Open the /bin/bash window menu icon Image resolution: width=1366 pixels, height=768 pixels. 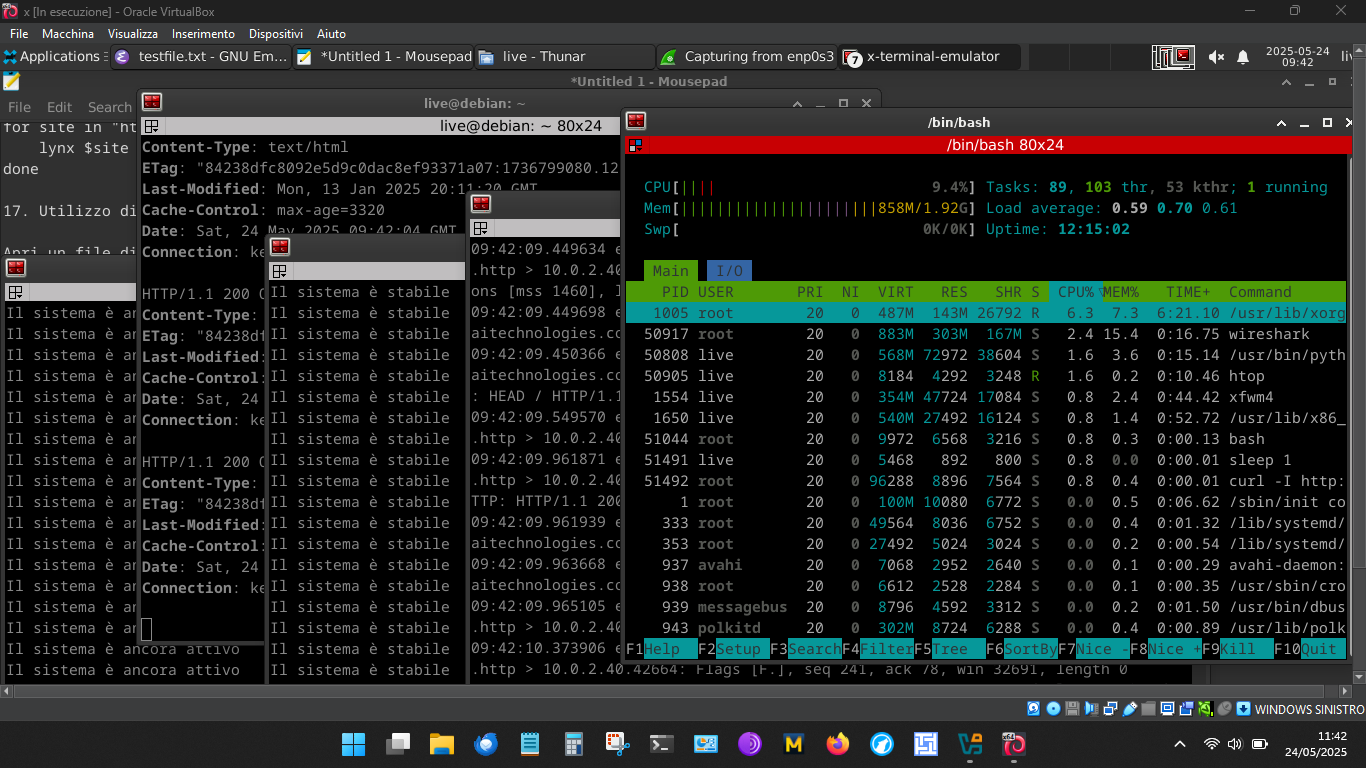coord(636,122)
